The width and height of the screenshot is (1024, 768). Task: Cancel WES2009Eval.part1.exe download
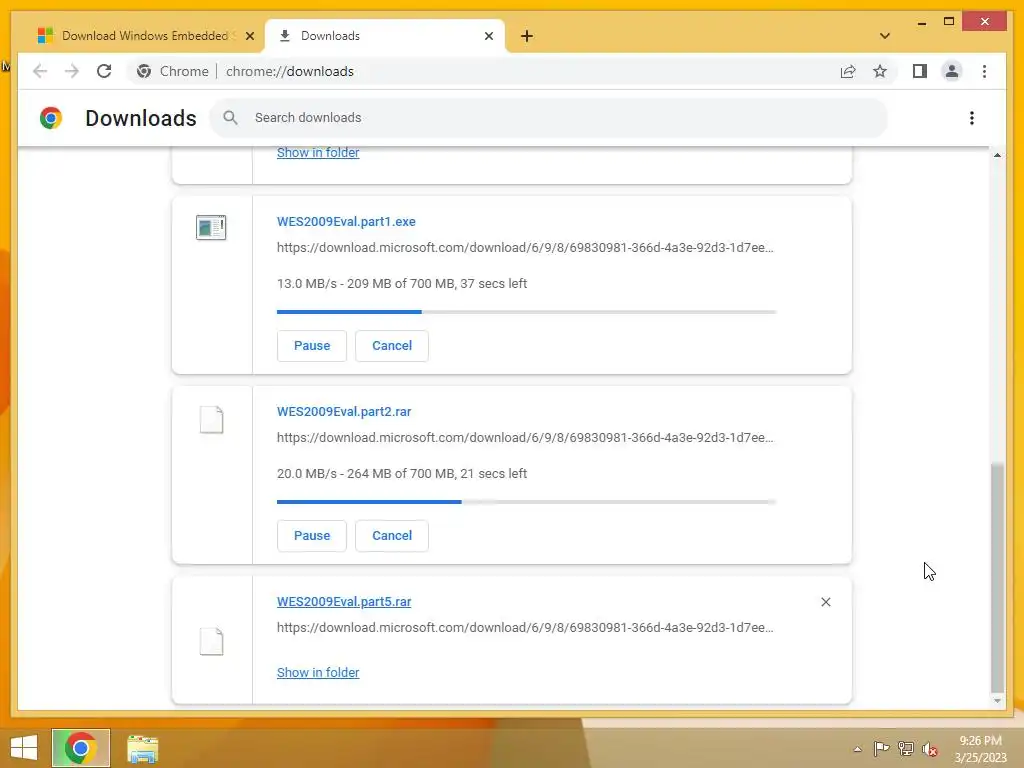pyautogui.click(x=392, y=345)
